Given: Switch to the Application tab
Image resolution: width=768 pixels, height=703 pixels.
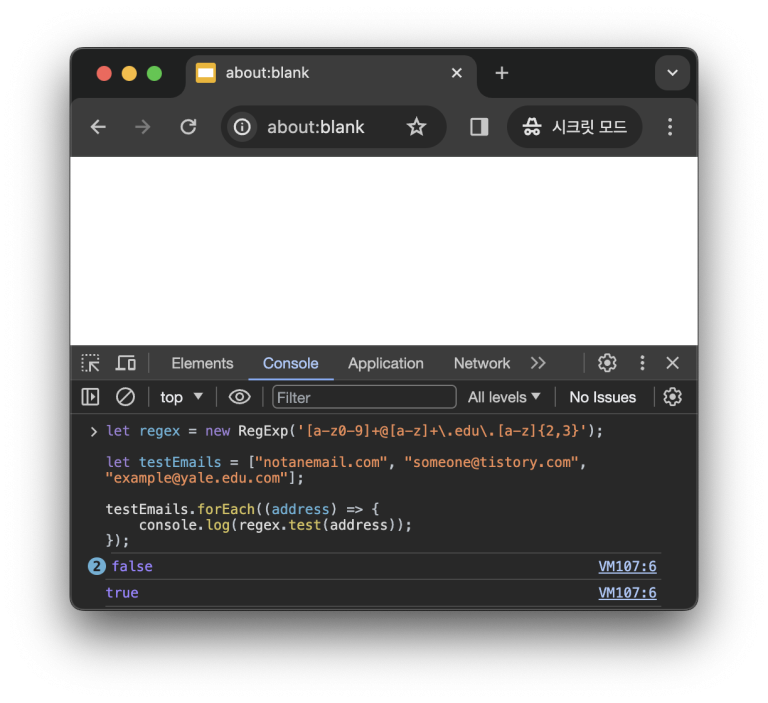Looking at the screenshot, I should tap(385, 363).
